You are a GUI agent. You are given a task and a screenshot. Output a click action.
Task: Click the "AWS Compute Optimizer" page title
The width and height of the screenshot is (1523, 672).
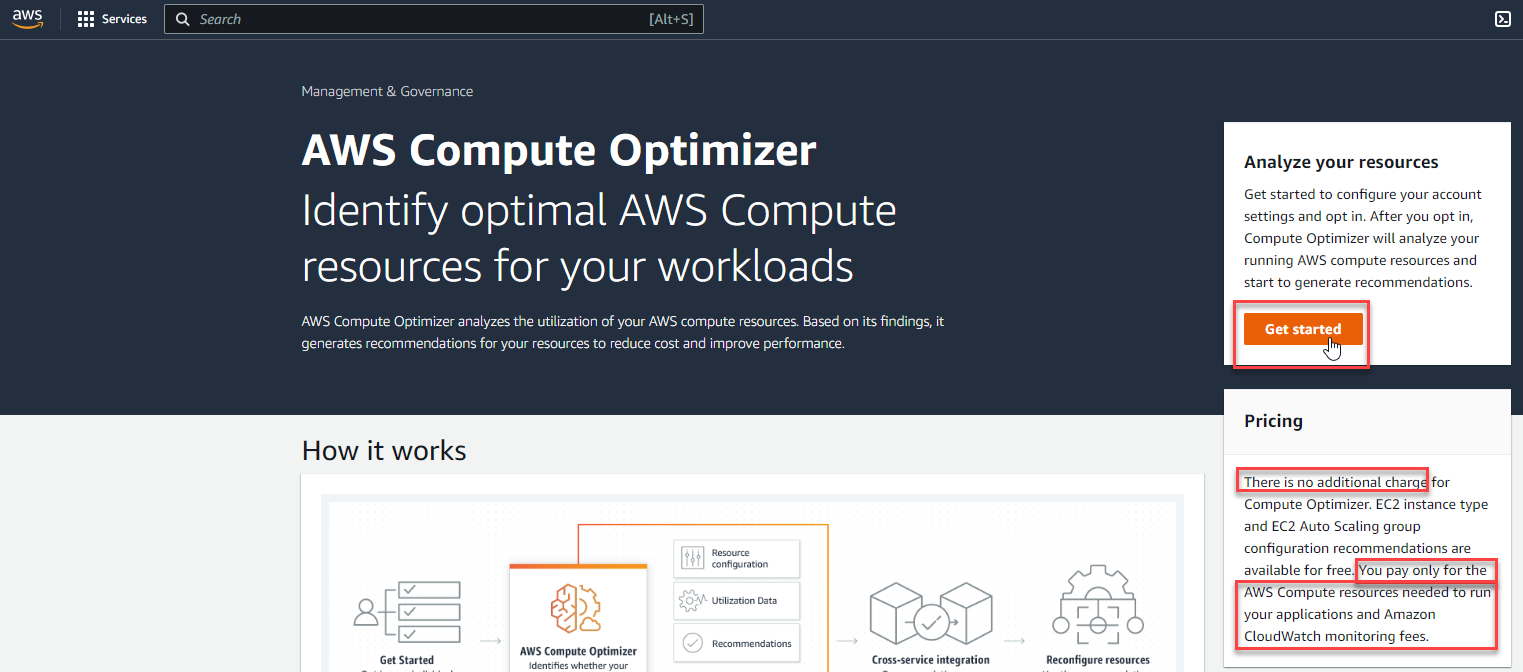[559, 151]
